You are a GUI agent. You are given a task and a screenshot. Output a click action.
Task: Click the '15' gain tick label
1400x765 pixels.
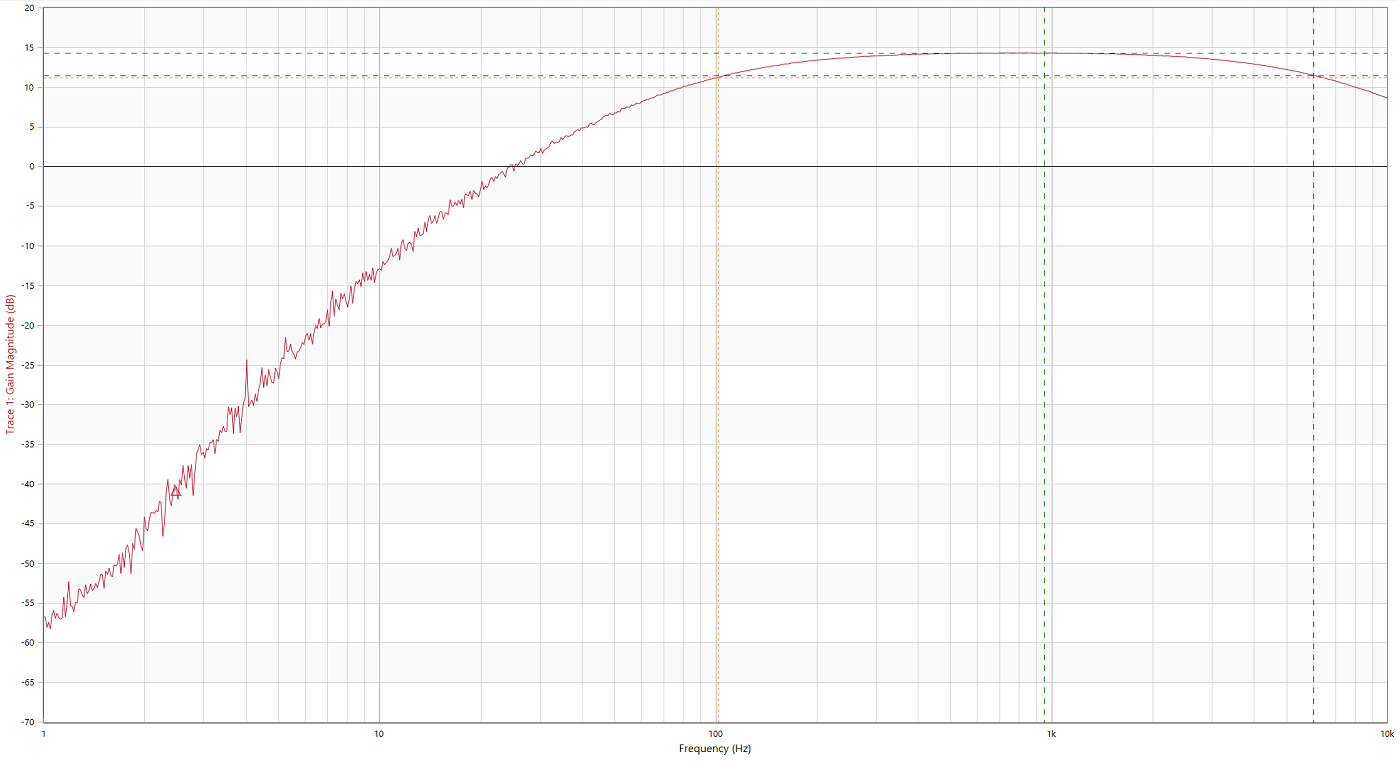coord(29,48)
